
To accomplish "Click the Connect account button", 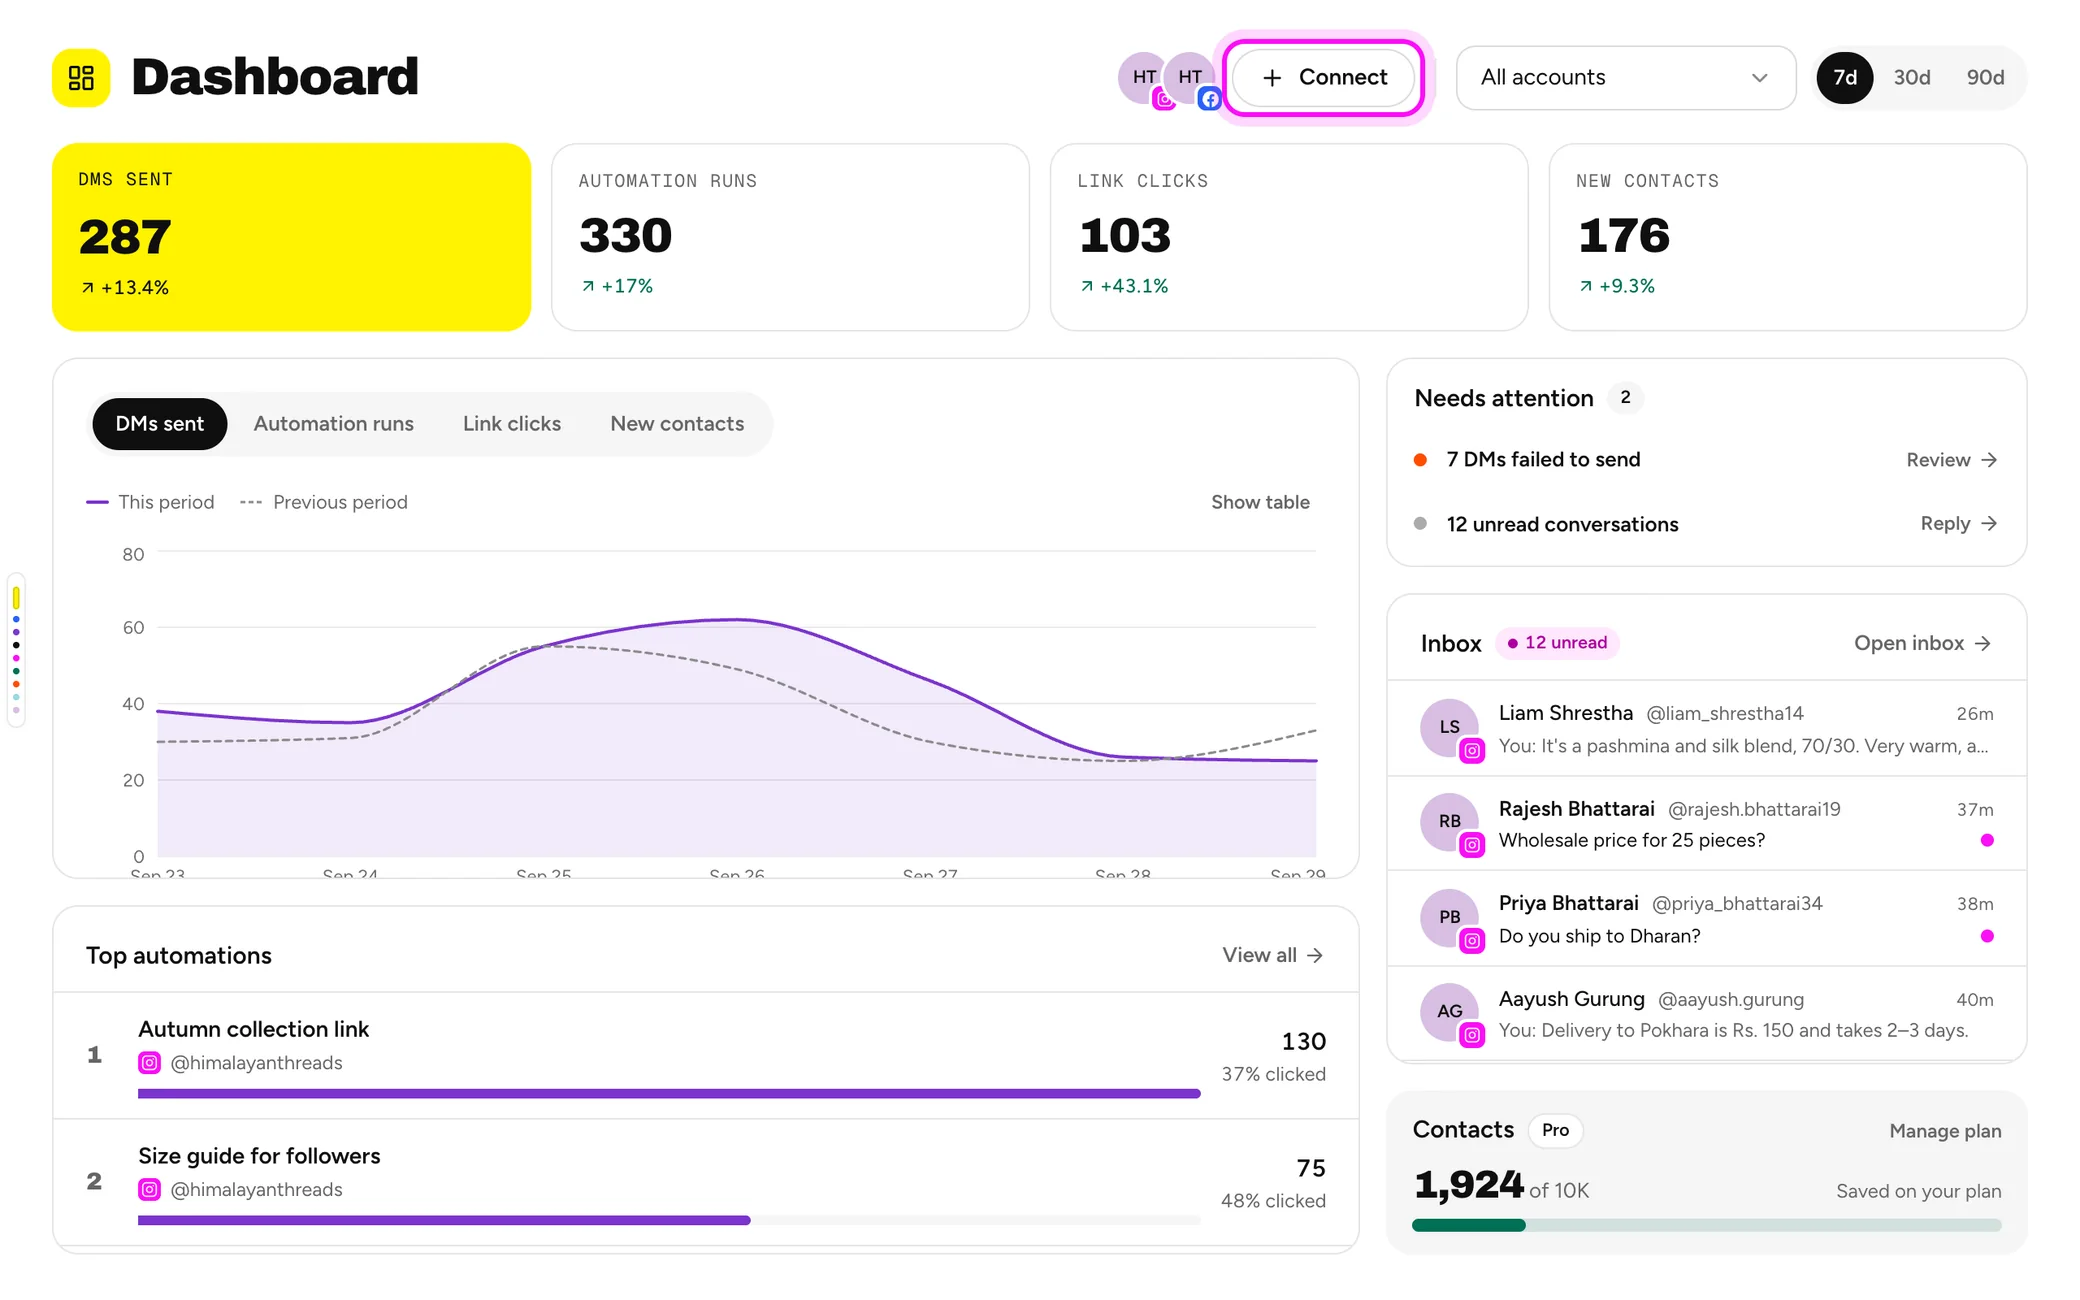I will click(1324, 77).
